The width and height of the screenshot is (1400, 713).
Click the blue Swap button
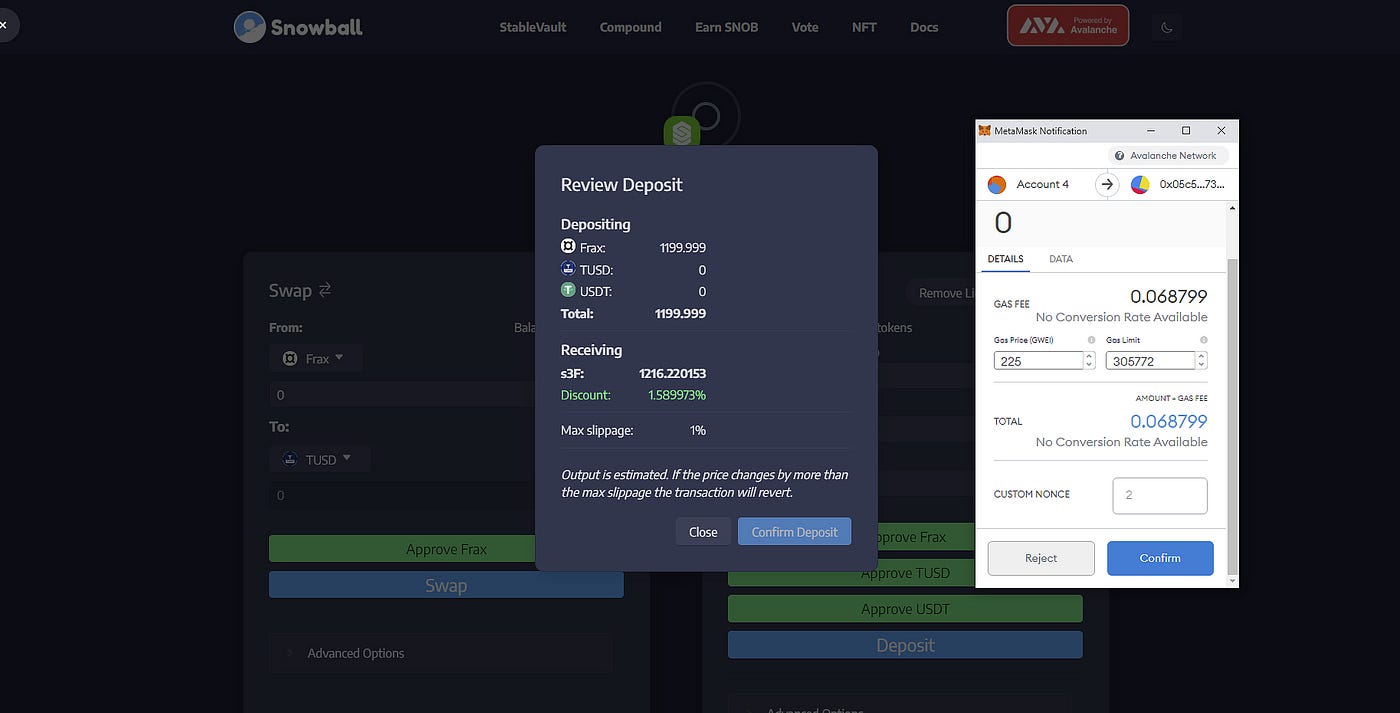click(446, 585)
